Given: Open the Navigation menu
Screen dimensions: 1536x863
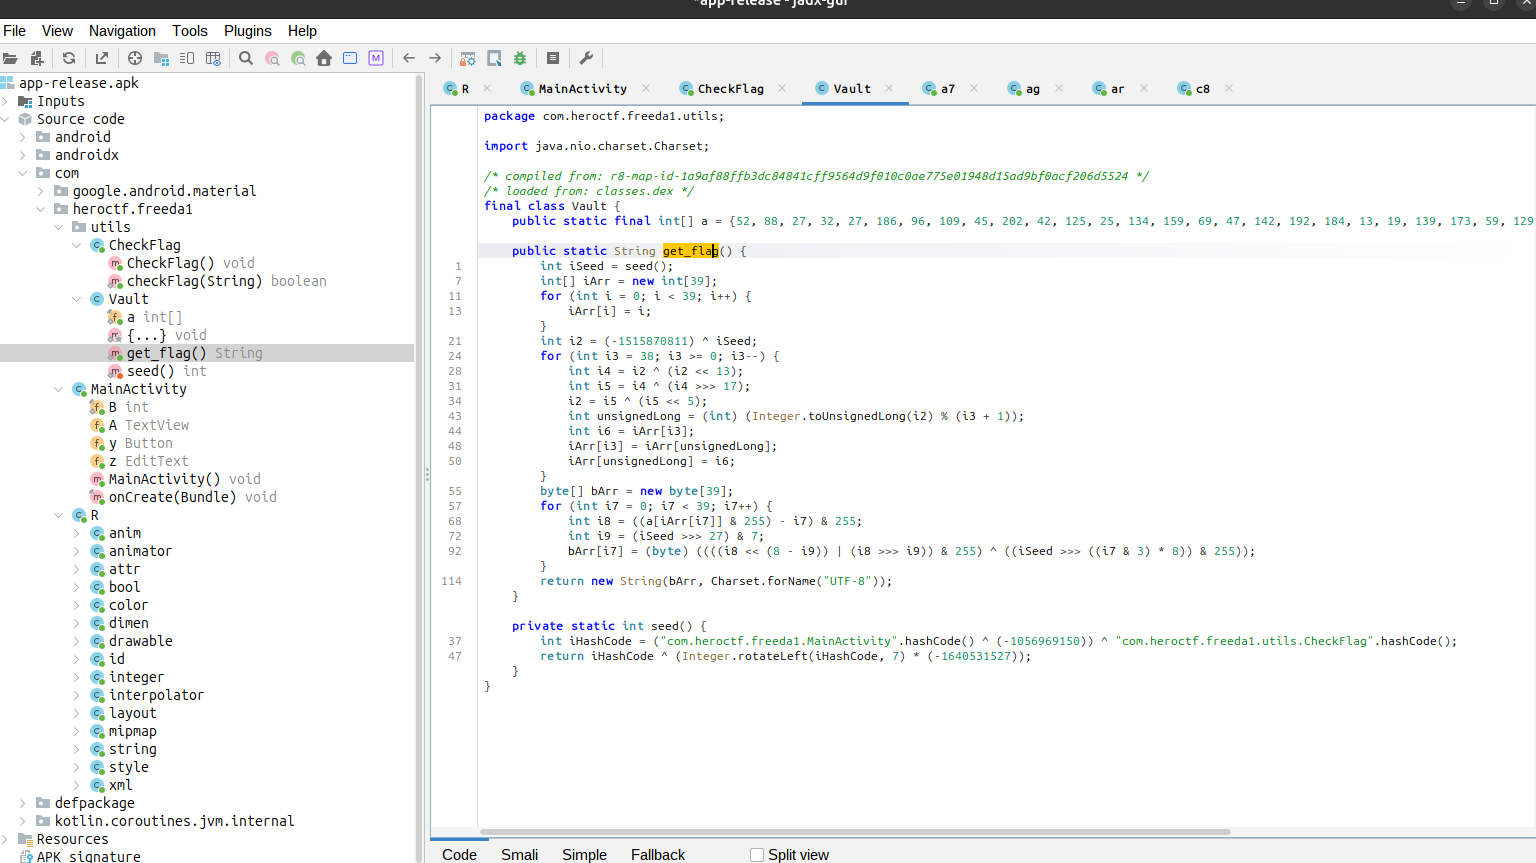Looking at the screenshot, I should [x=121, y=30].
